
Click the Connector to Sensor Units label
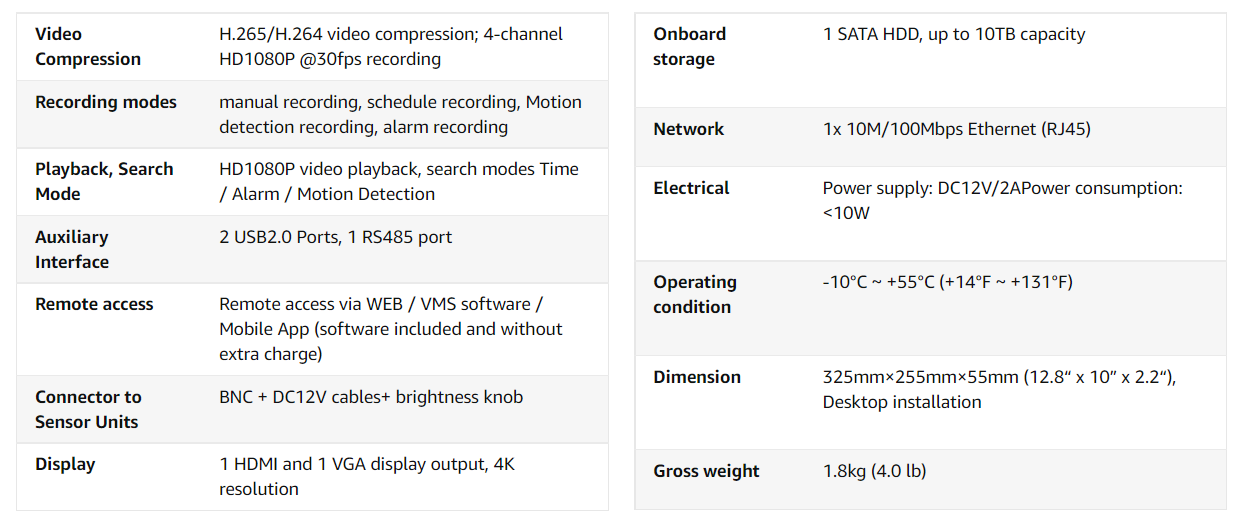tap(88, 409)
